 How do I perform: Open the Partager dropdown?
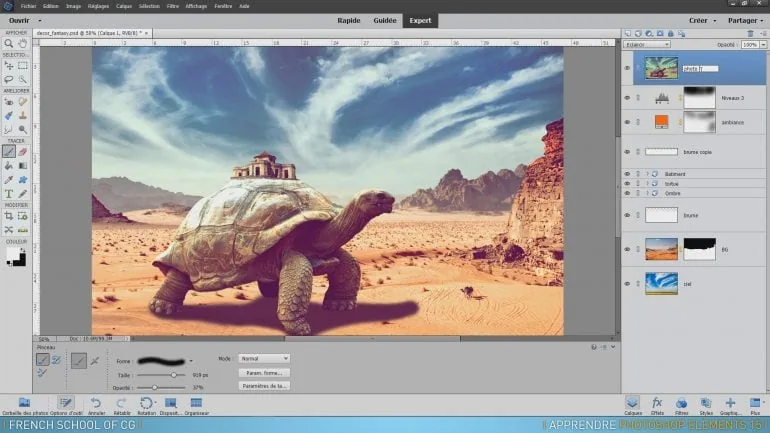(x=745, y=21)
